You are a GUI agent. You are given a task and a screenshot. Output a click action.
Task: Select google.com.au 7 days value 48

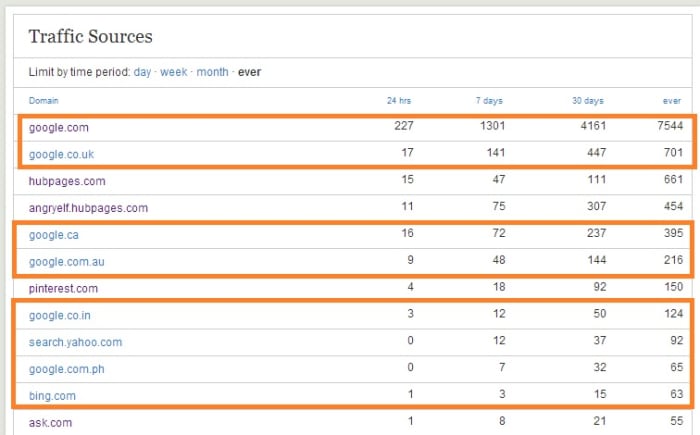point(499,260)
